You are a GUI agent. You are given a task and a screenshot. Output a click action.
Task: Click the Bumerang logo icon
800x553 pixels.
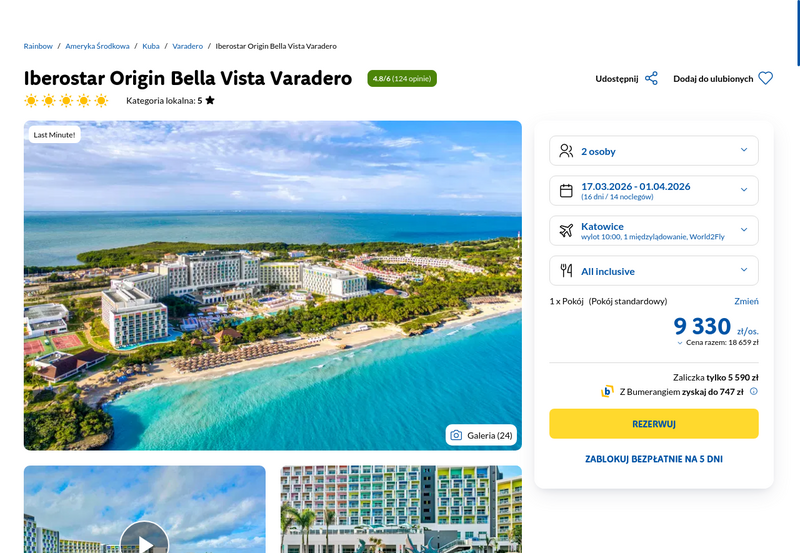click(607, 391)
